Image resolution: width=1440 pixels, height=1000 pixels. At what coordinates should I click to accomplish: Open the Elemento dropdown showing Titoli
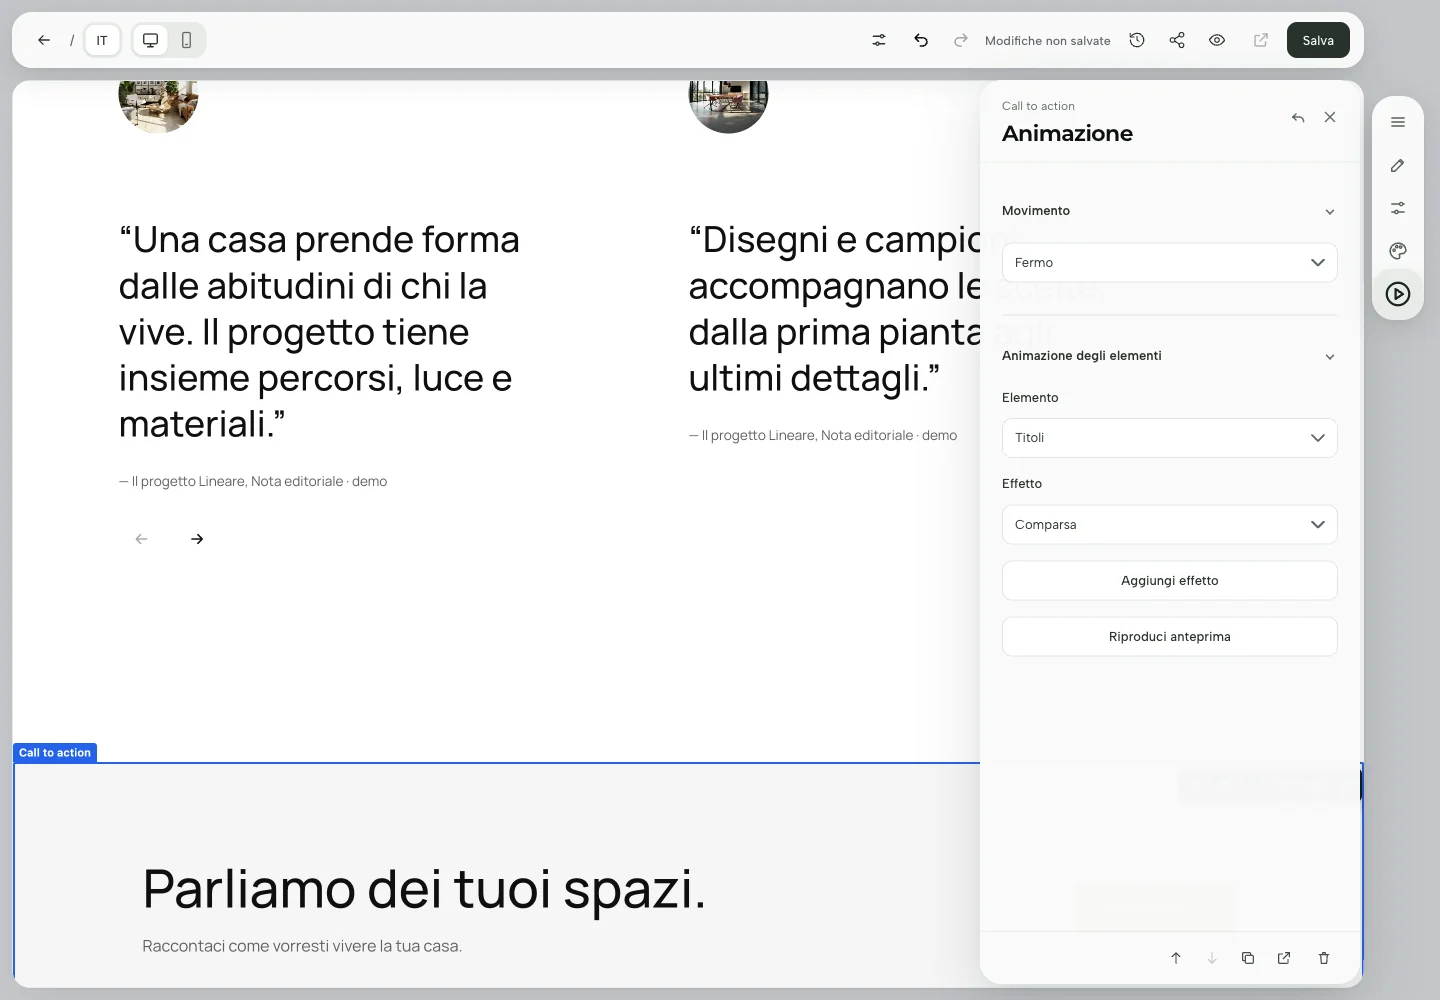(x=1170, y=438)
